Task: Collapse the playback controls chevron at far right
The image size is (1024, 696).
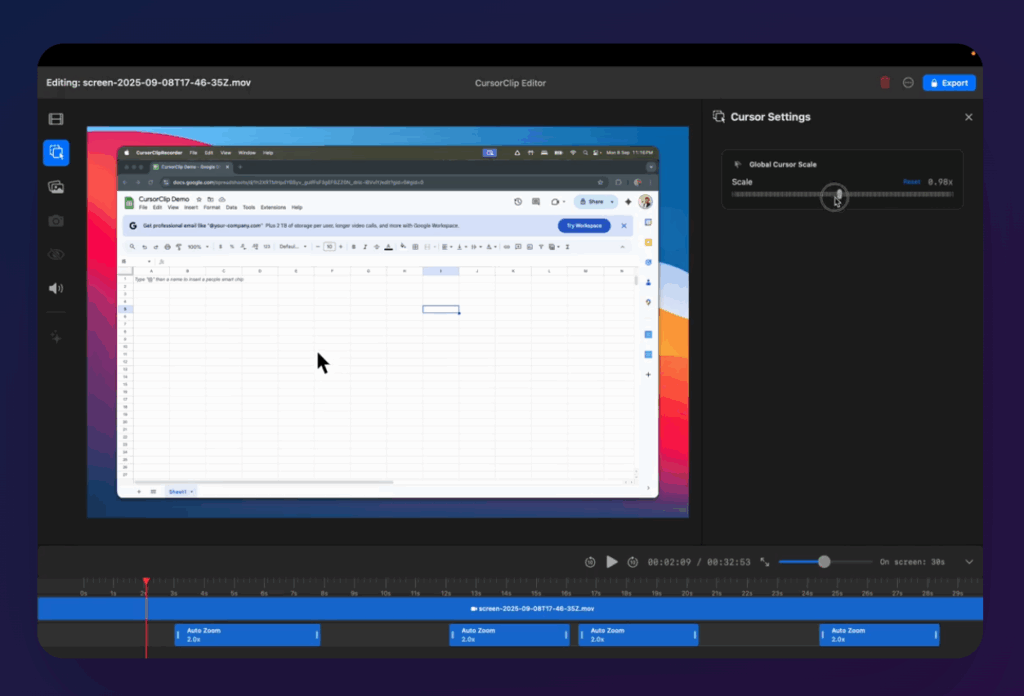Action: [x=968, y=561]
